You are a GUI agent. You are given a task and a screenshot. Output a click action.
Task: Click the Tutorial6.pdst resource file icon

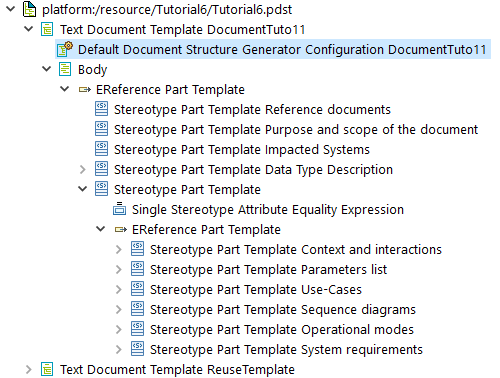29,9
